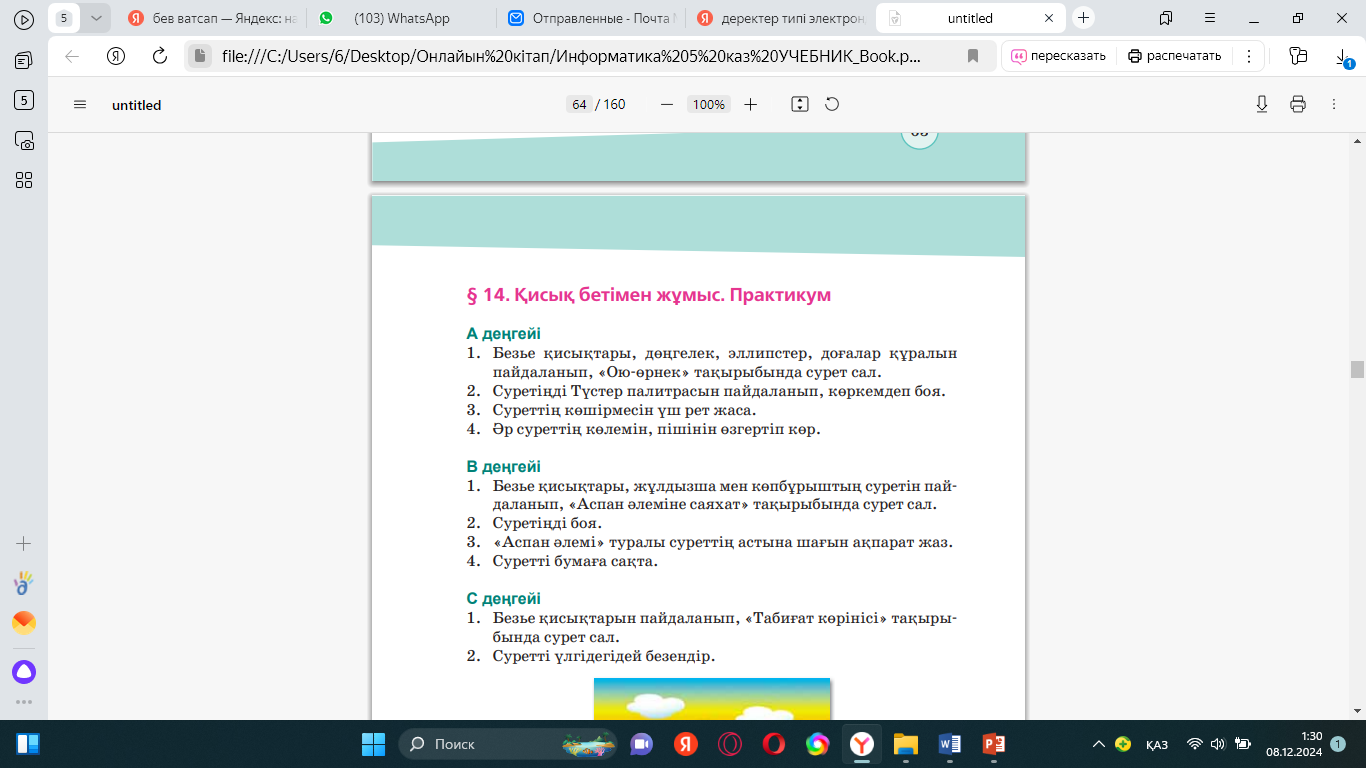Click the page number input field
1366x768 pixels.
(x=578, y=105)
